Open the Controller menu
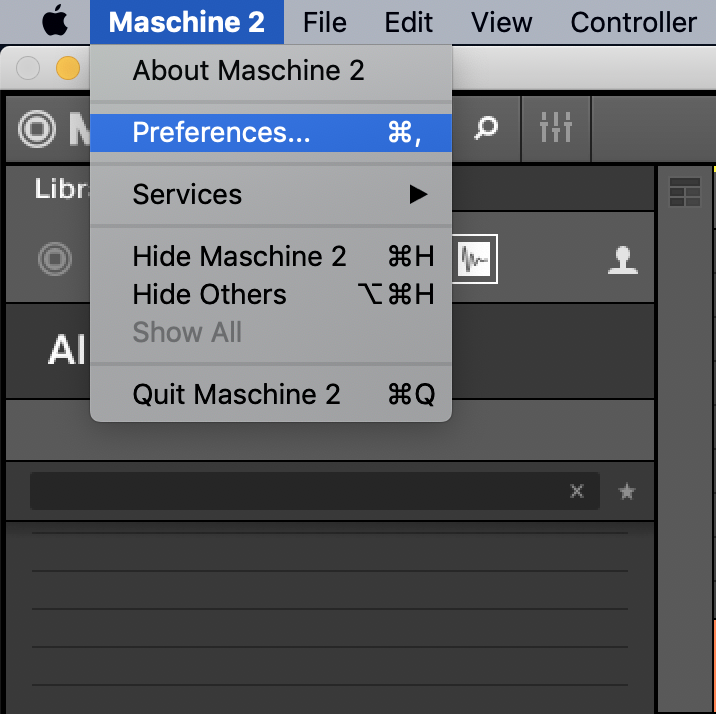This screenshot has width=716, height=714. [633, 22]
